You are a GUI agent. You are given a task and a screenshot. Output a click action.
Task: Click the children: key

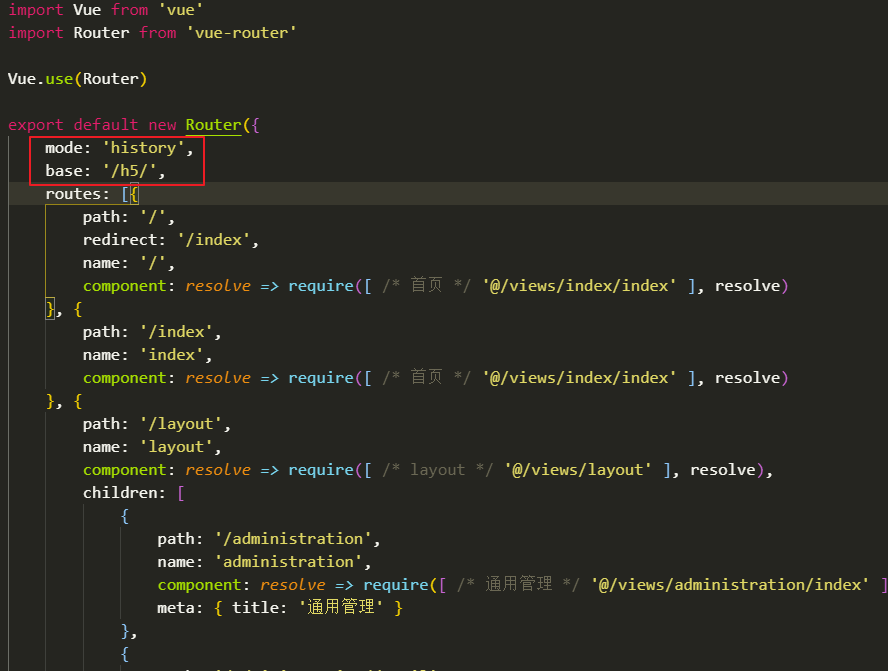pos(124,493)
